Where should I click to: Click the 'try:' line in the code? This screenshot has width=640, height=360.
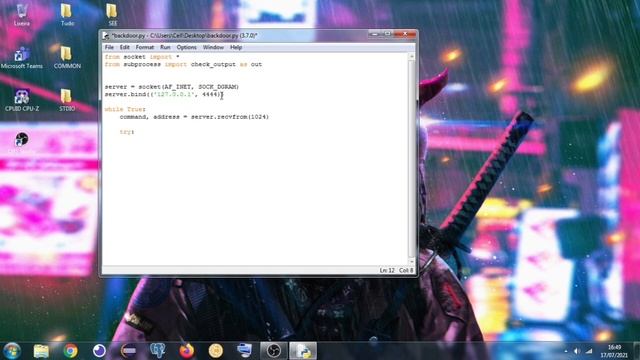pyautogui.click(x=127, y=132)
